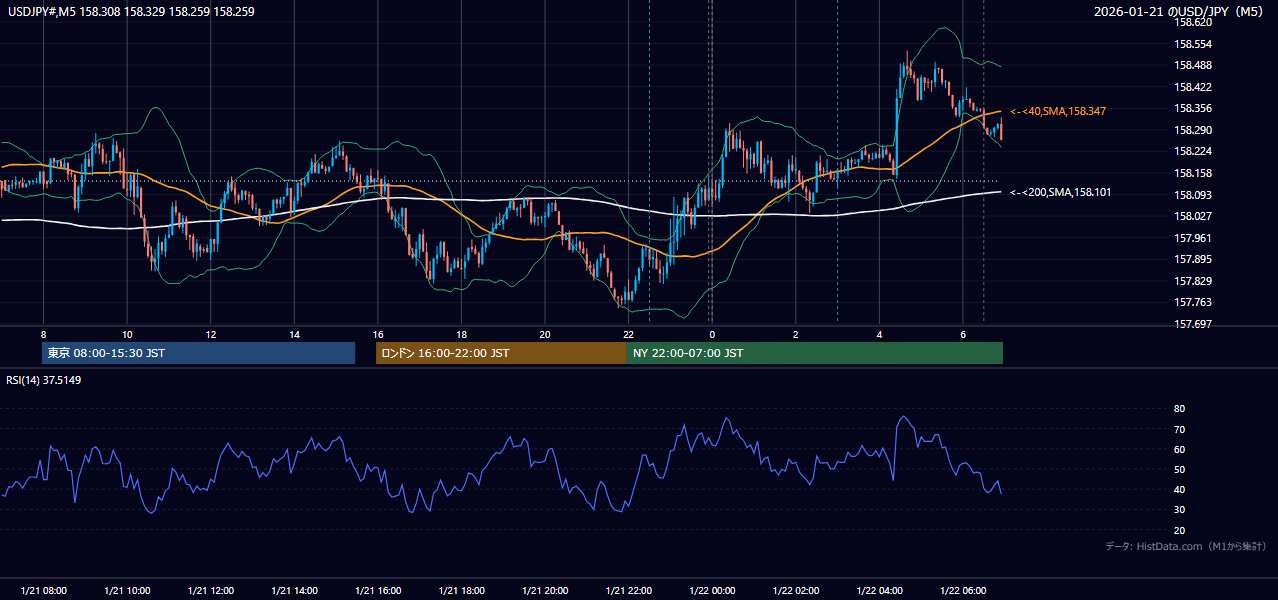Click hour marker 10 under price chart
1278x600 pixels.
click(127, 334)
